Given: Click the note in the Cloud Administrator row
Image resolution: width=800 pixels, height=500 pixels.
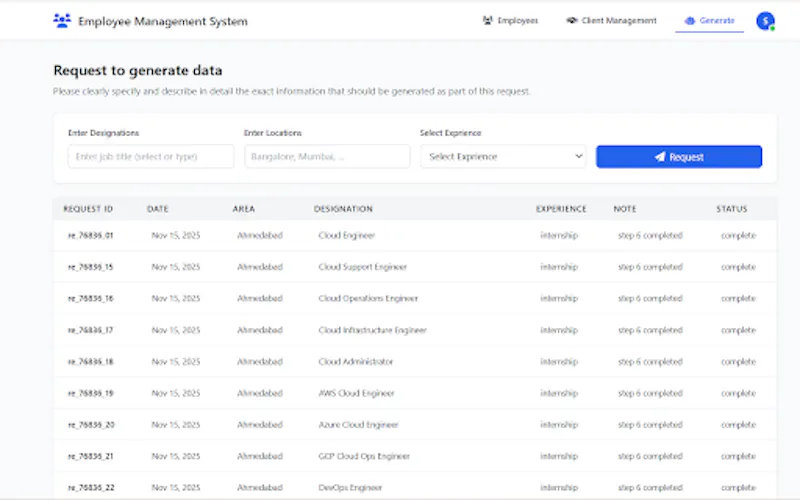Looking at the screenshot, I should coord(651,362).
